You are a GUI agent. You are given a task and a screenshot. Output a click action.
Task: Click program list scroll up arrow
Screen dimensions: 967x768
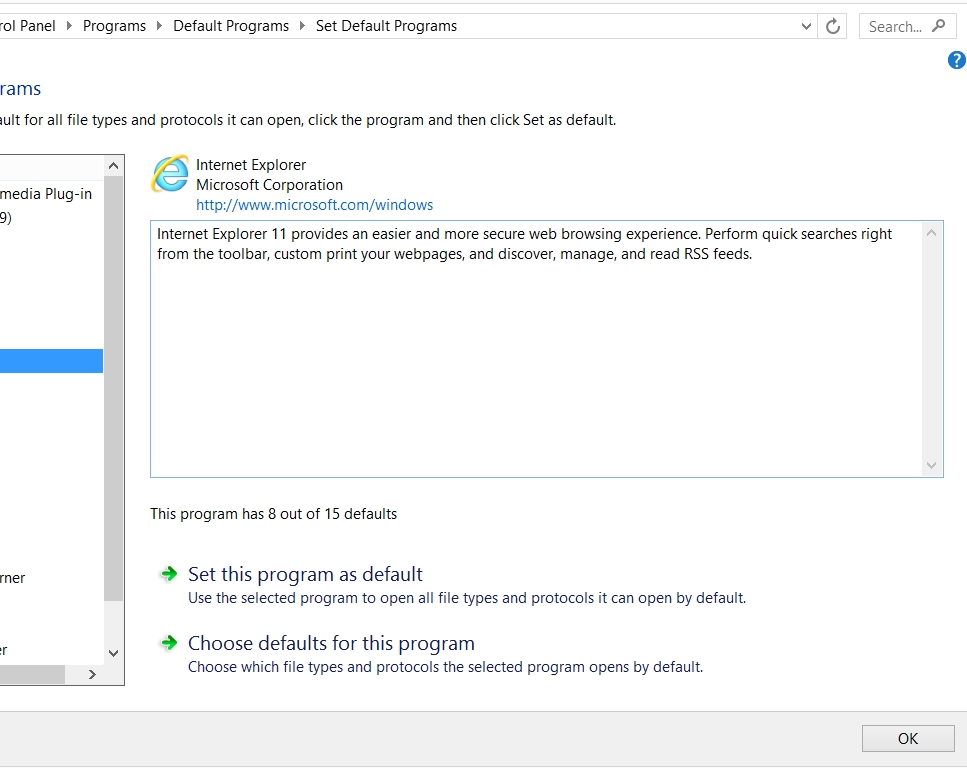pos(113,165)
